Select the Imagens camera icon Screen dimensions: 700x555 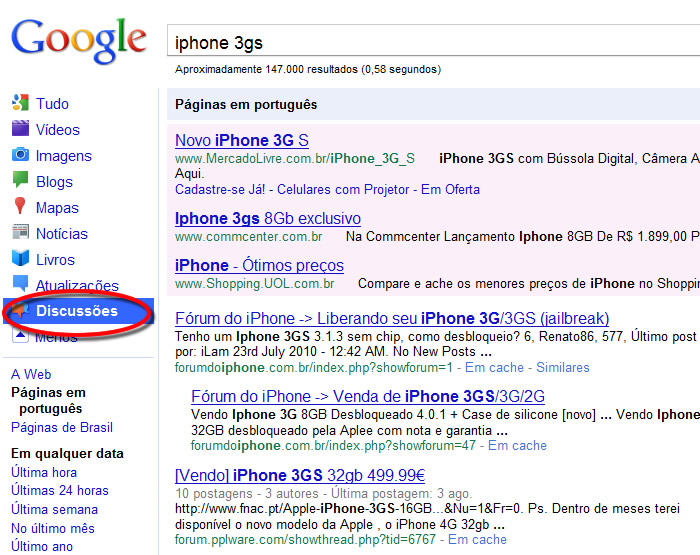click(x=20, y=155)
